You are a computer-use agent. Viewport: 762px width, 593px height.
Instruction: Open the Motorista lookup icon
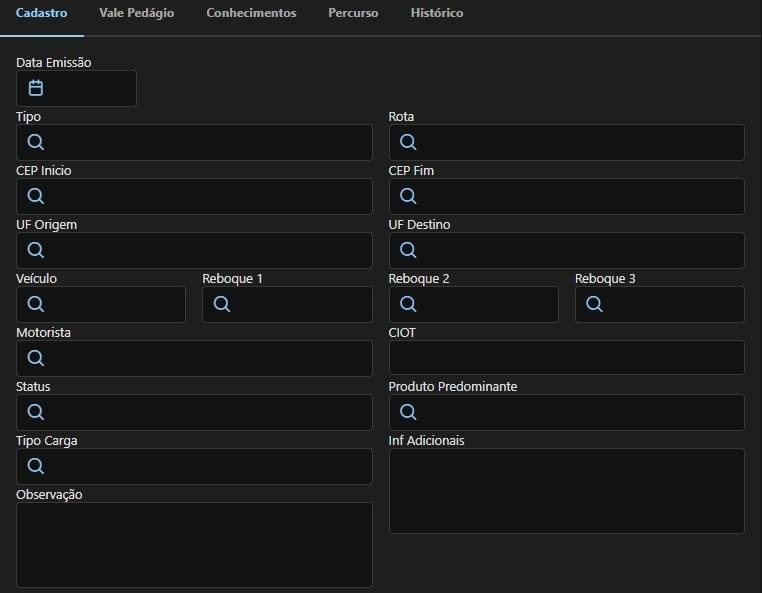coord(35,358)
